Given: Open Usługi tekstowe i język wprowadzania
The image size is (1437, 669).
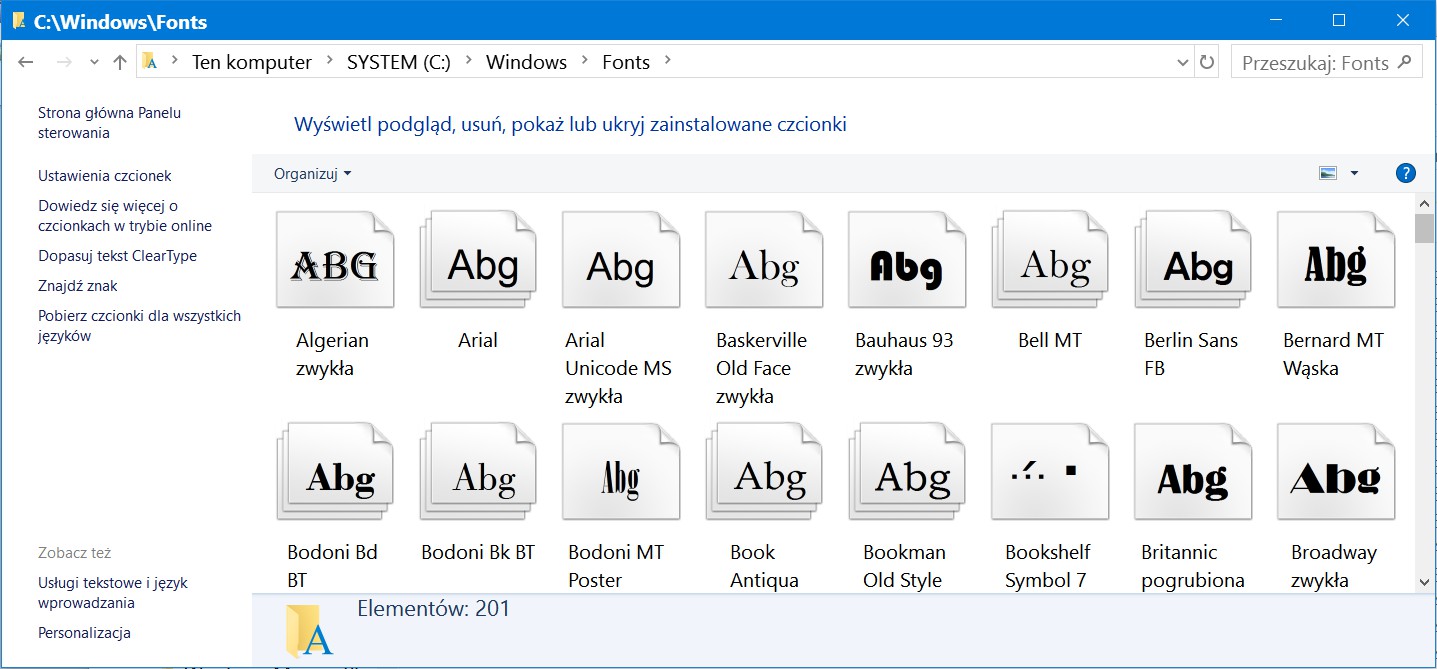Looking at the screenshot, I should (113, 593).
